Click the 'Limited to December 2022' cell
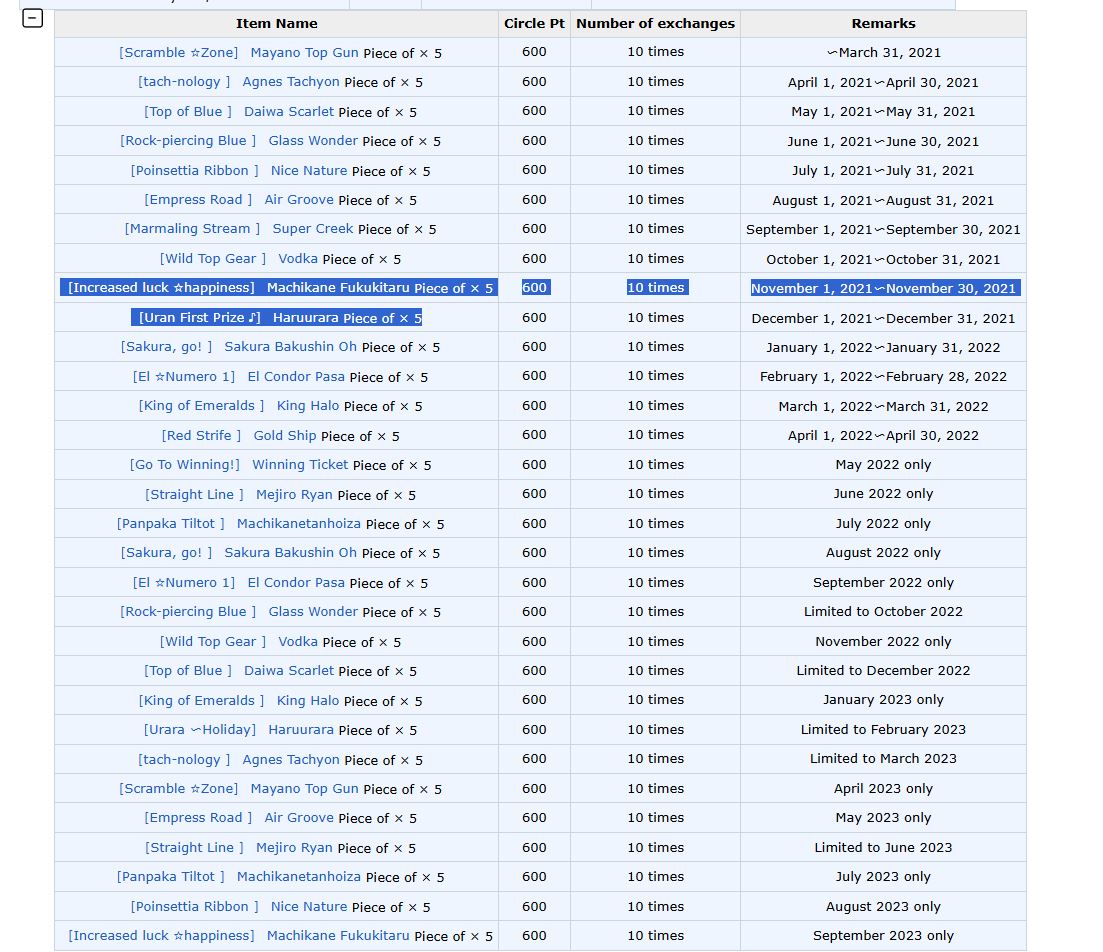Image resolution: width=1103 pixels, height=952 pixels. tap(884, 671)
